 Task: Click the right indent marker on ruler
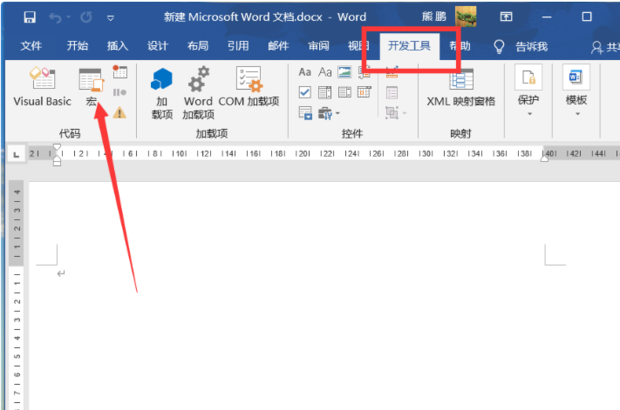pos(544,159)
